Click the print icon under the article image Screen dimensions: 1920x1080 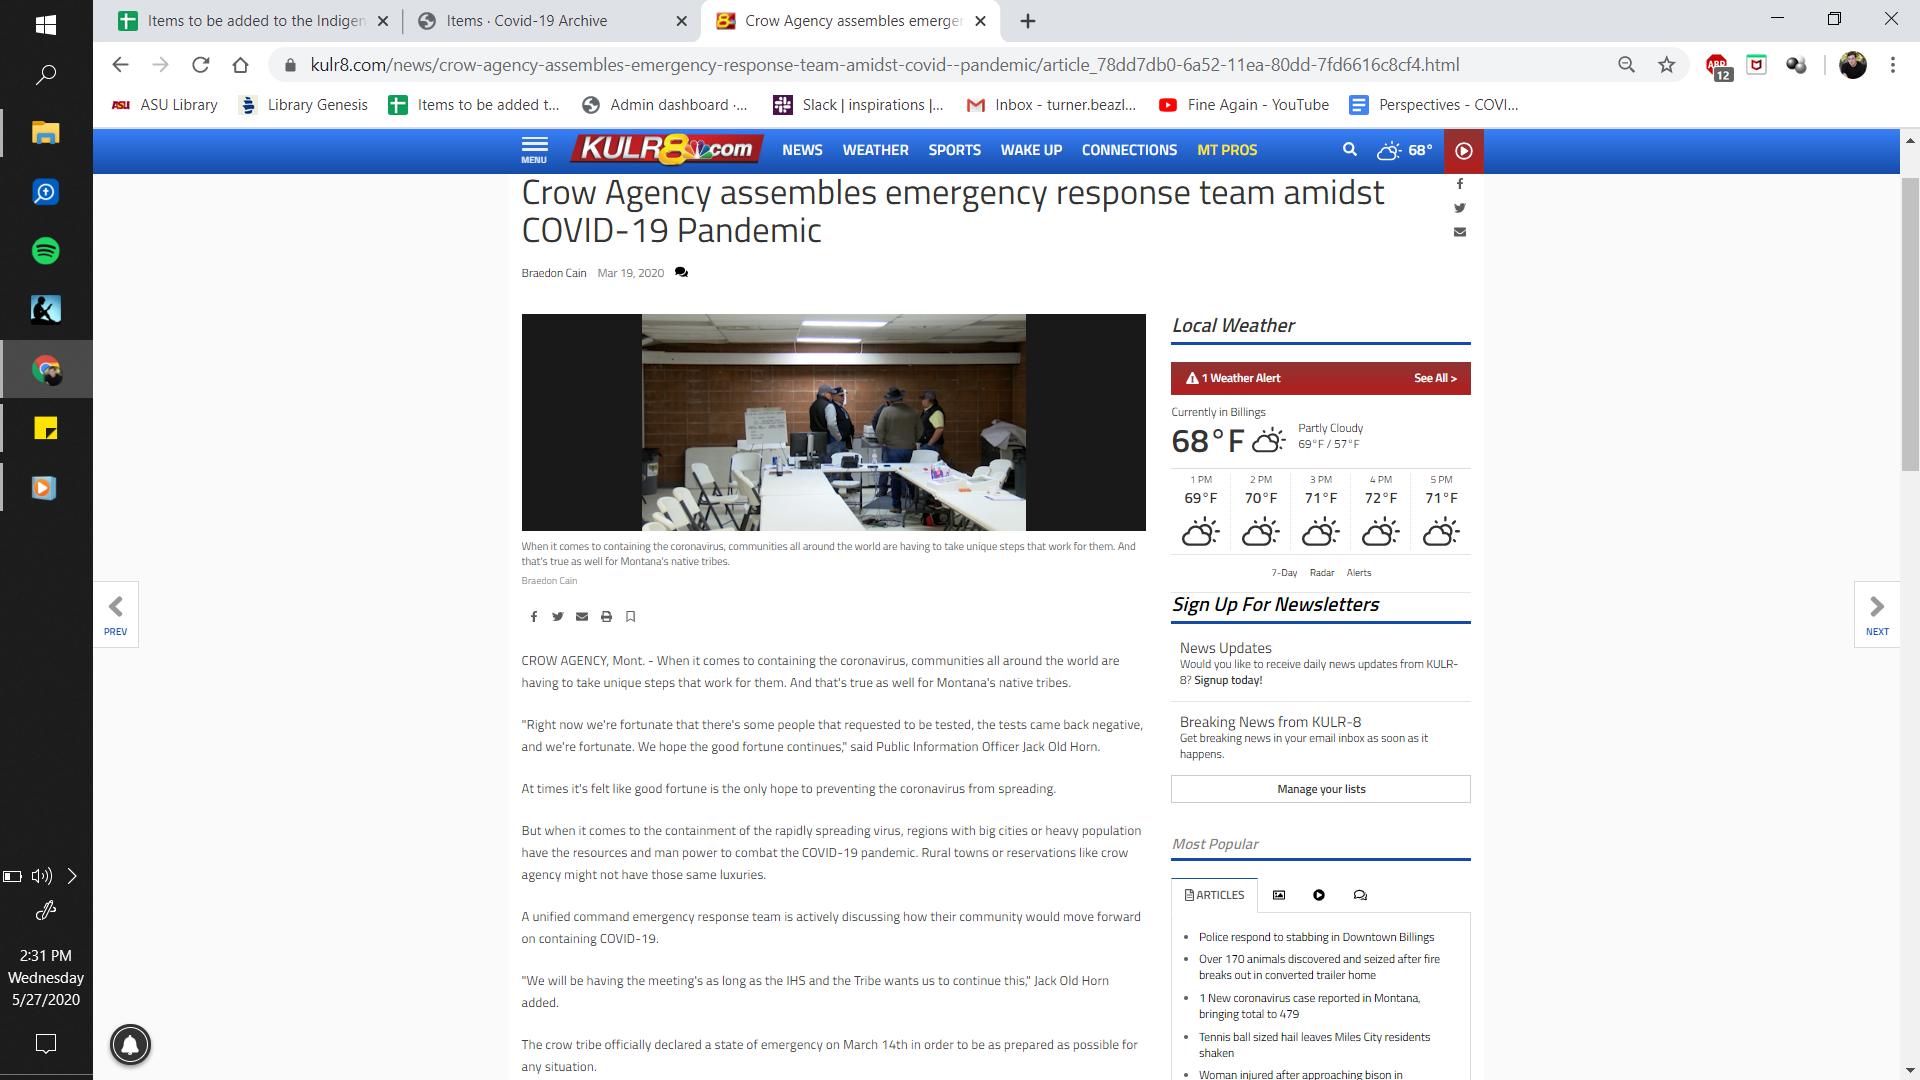(x=606, y=617)
